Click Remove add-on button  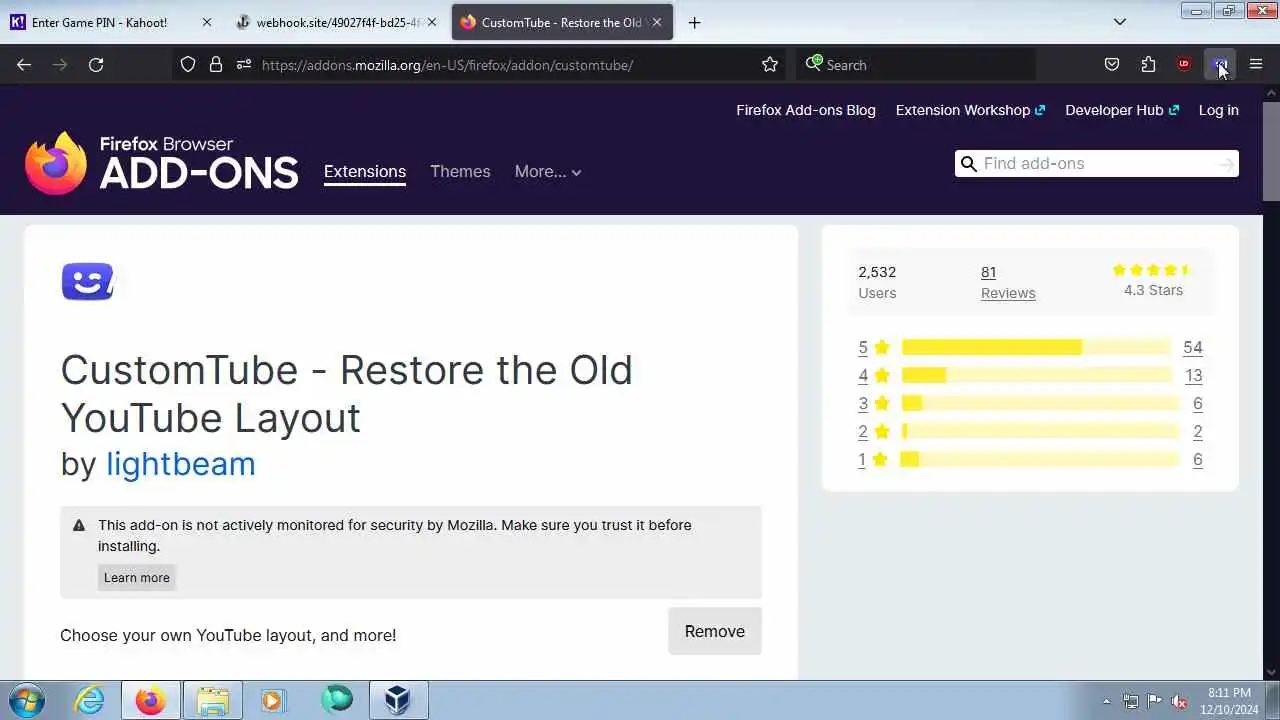[715, 631]
